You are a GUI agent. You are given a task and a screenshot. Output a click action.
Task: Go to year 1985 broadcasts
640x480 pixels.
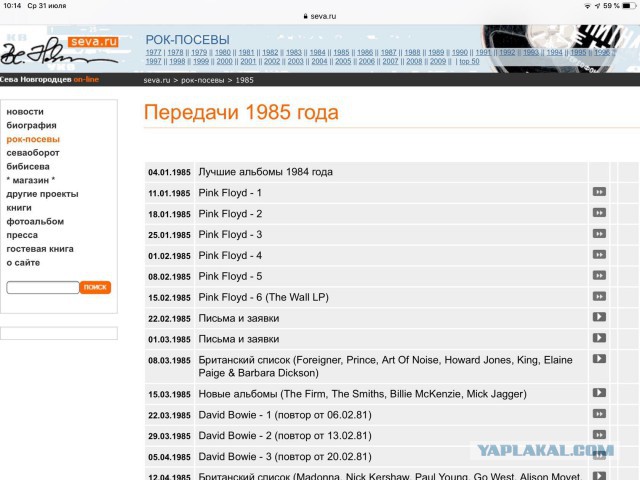click(341, 53)
